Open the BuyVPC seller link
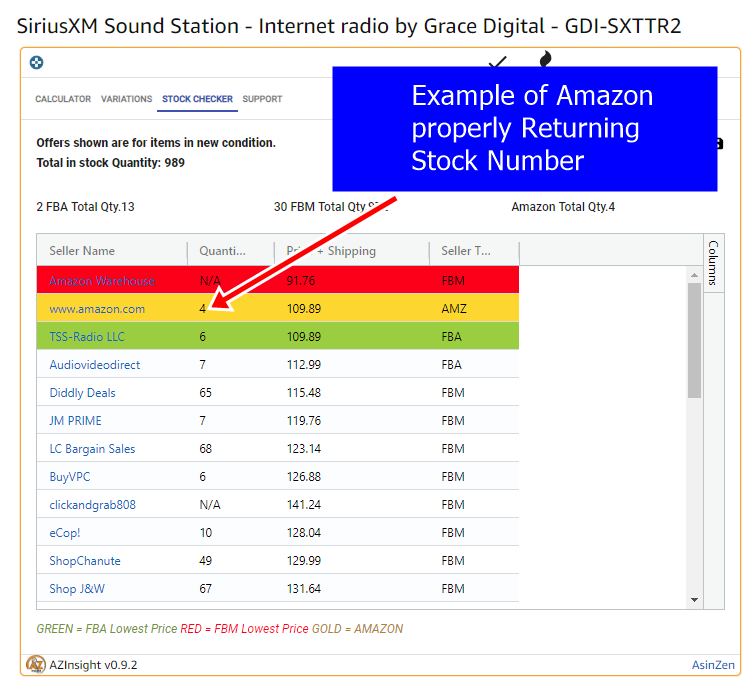The height and width of the screenshot is (677, 755). [70, 477]
